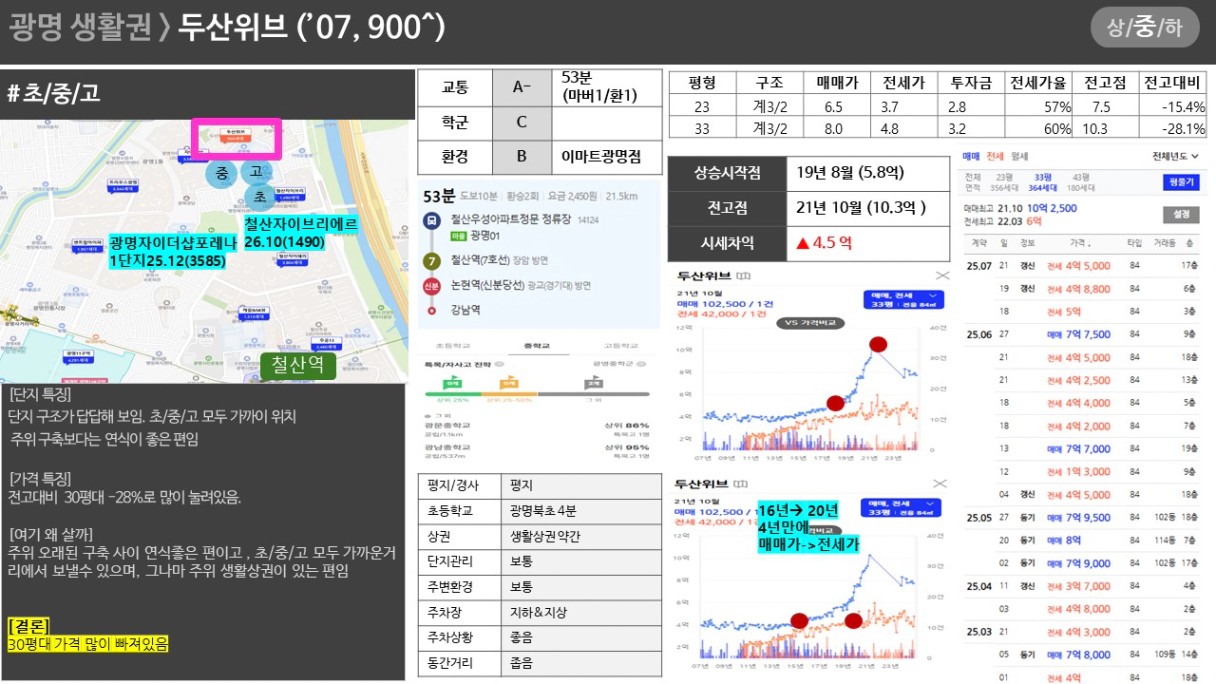Image resolution: width=1216 pixels, height=684 pixels.
Task: Click the '매매 7억 9,500' transaction row
Action: click(1083, 517)
